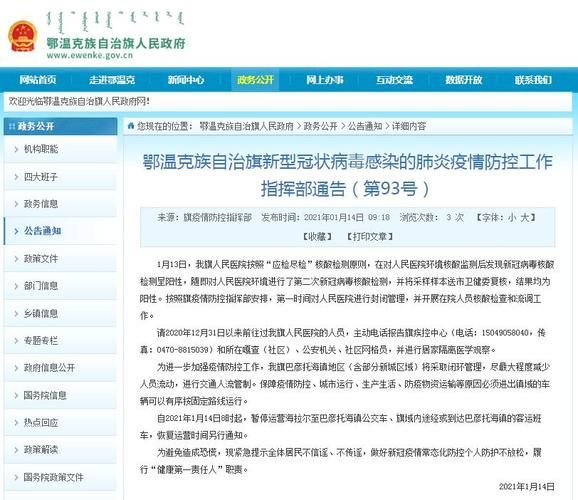Open 乡镇信息 in sidebar
The width and height of the screenshot is (578, 500).
click(41, 314)
